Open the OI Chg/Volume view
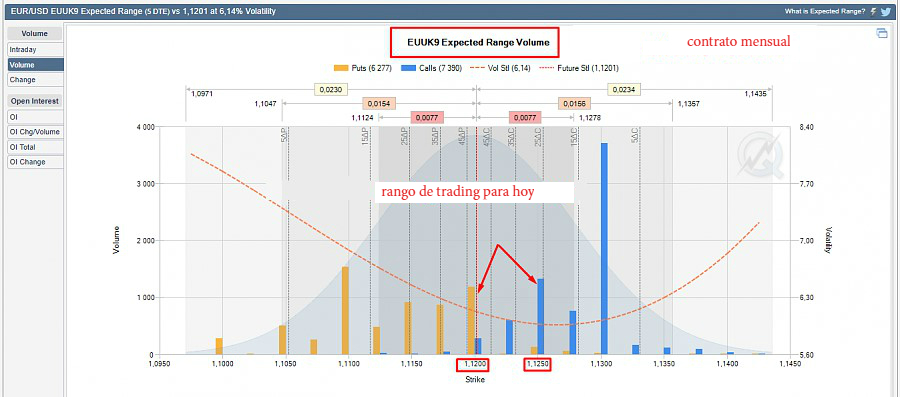The width and height of the screenshot is (900, 397). 35,132
